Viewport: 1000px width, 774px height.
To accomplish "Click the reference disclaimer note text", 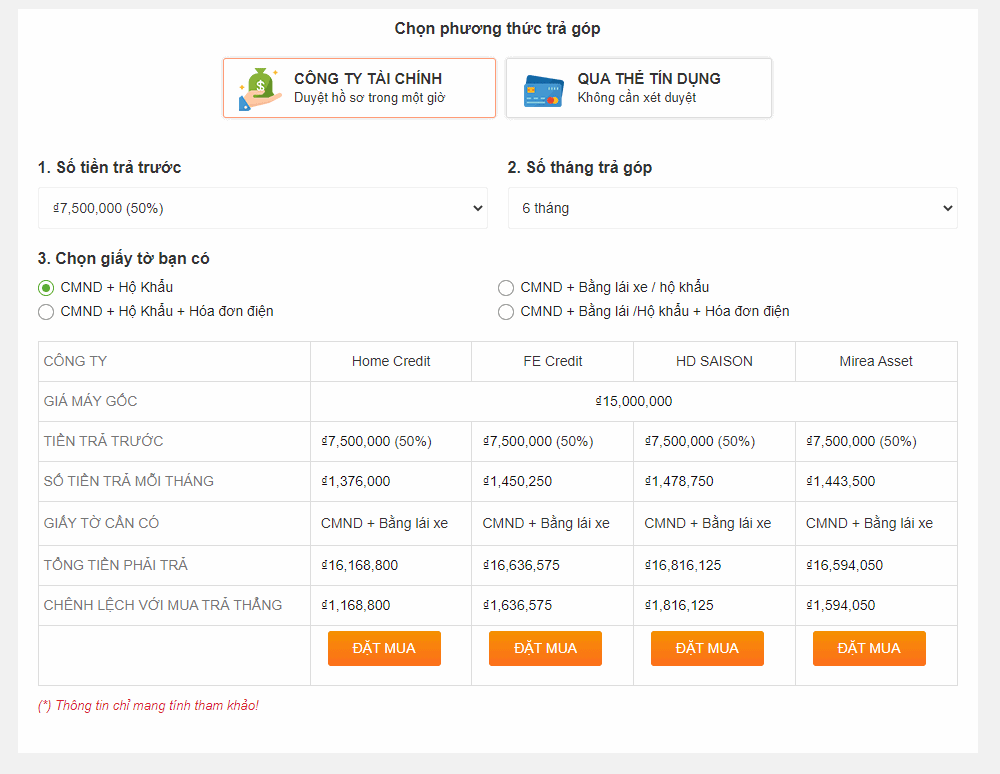I will (x=150, y=705).
